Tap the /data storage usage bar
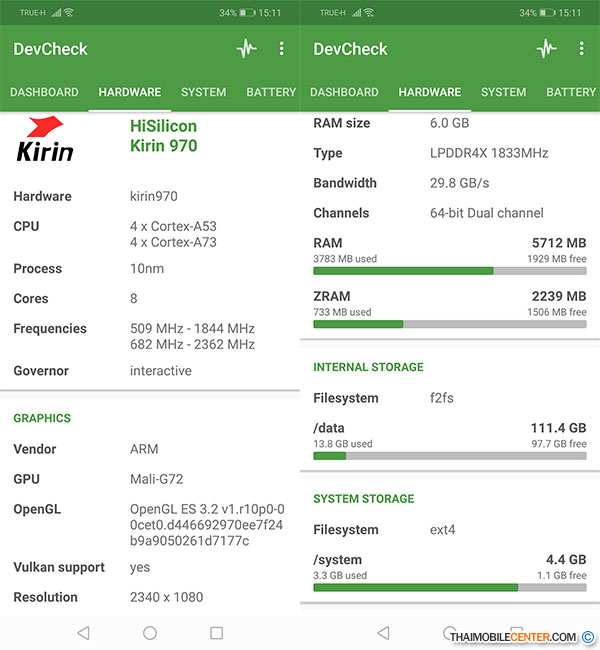The height and width of the screenshot is (650, 600). tap(450, 456)
